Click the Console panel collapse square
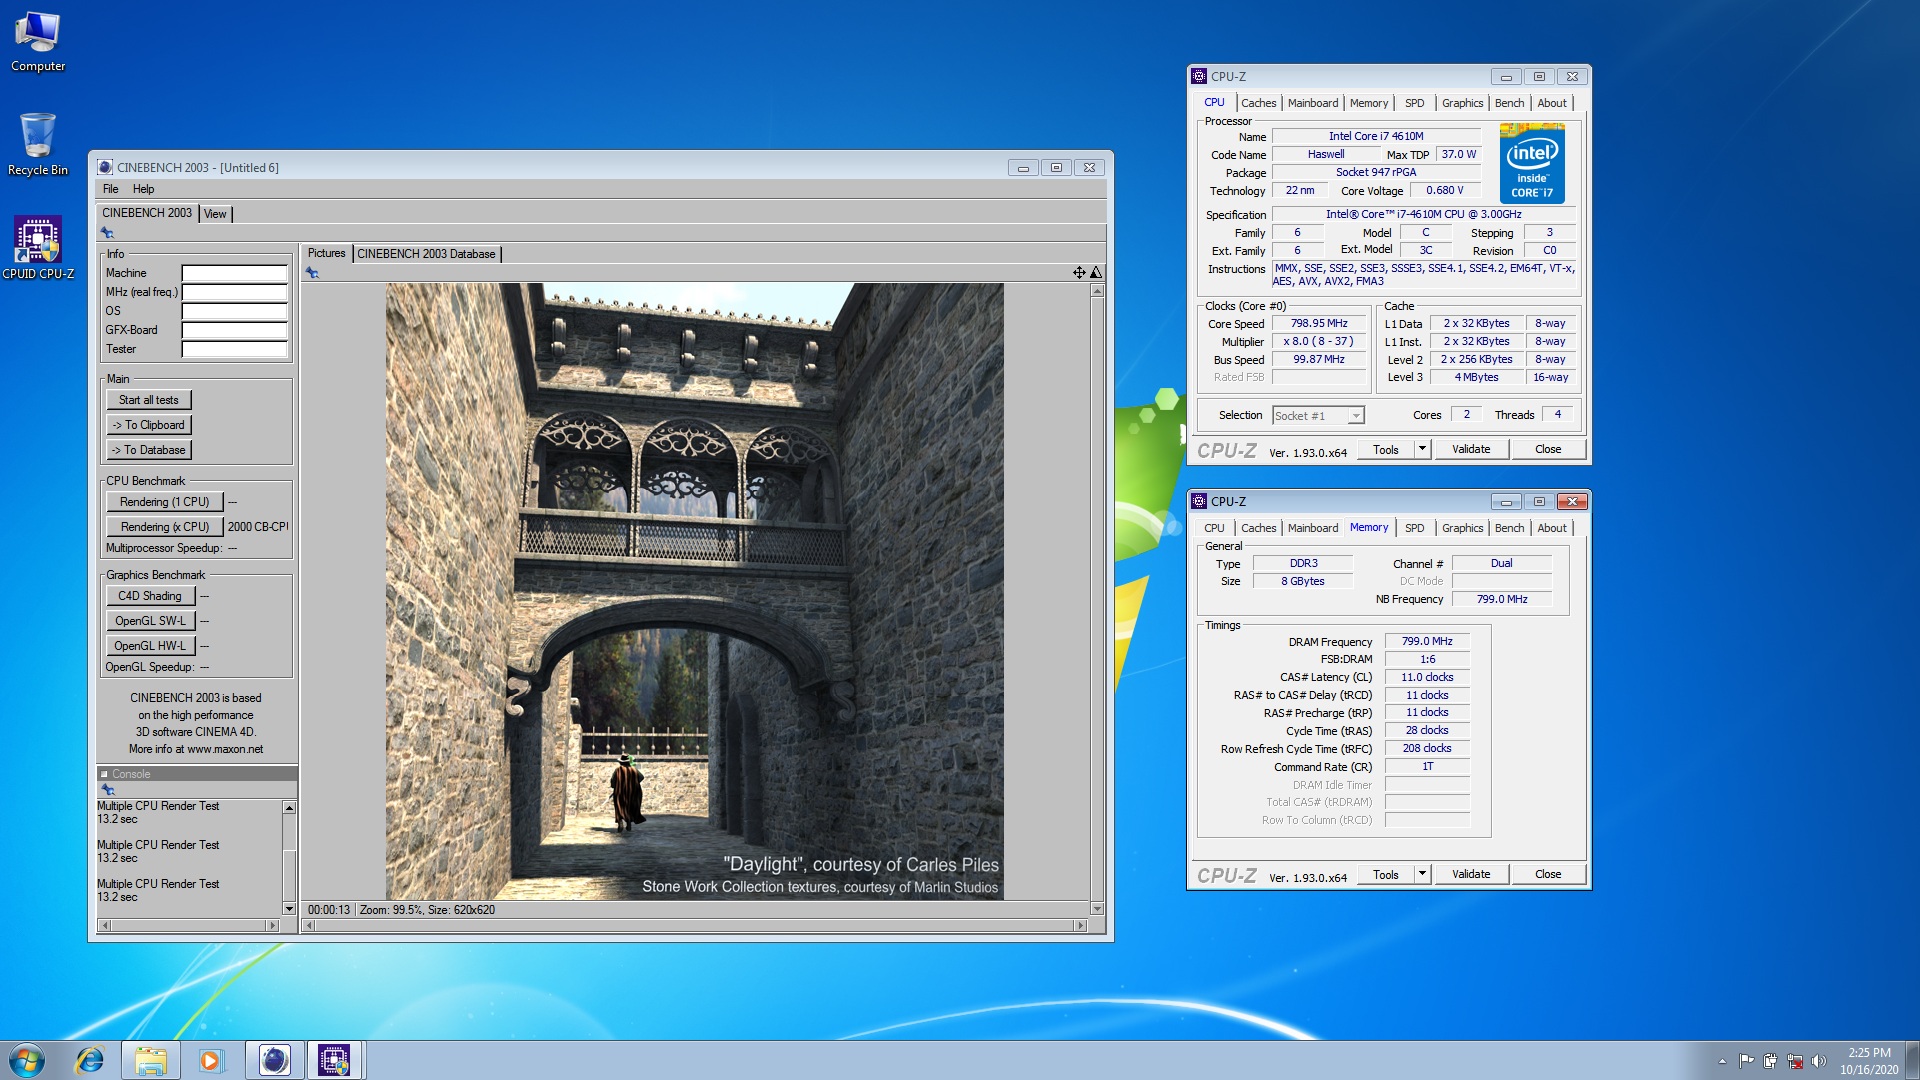This screenshot has height=1080, width=1920. [104, 774]
